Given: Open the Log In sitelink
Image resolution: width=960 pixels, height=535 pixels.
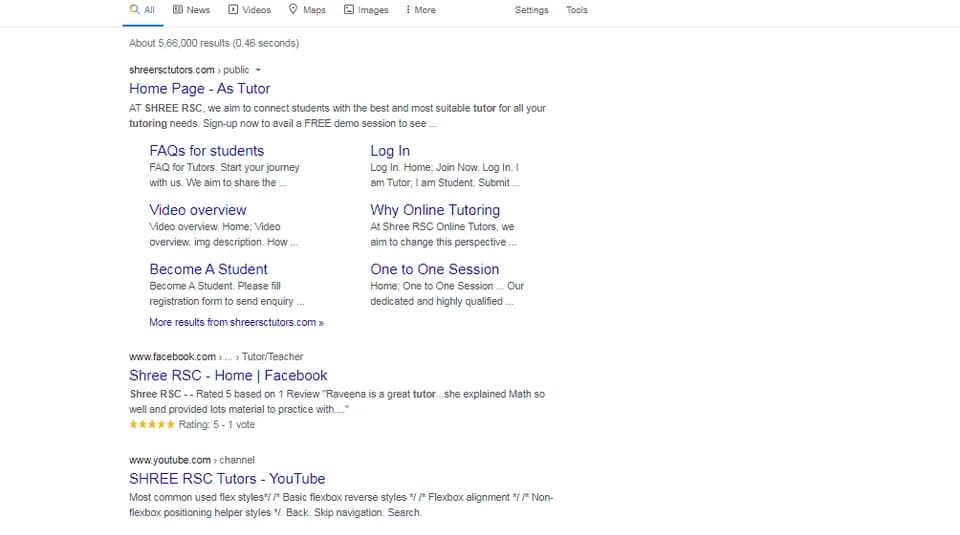Looking at the screenshot, I should [389, 151].
